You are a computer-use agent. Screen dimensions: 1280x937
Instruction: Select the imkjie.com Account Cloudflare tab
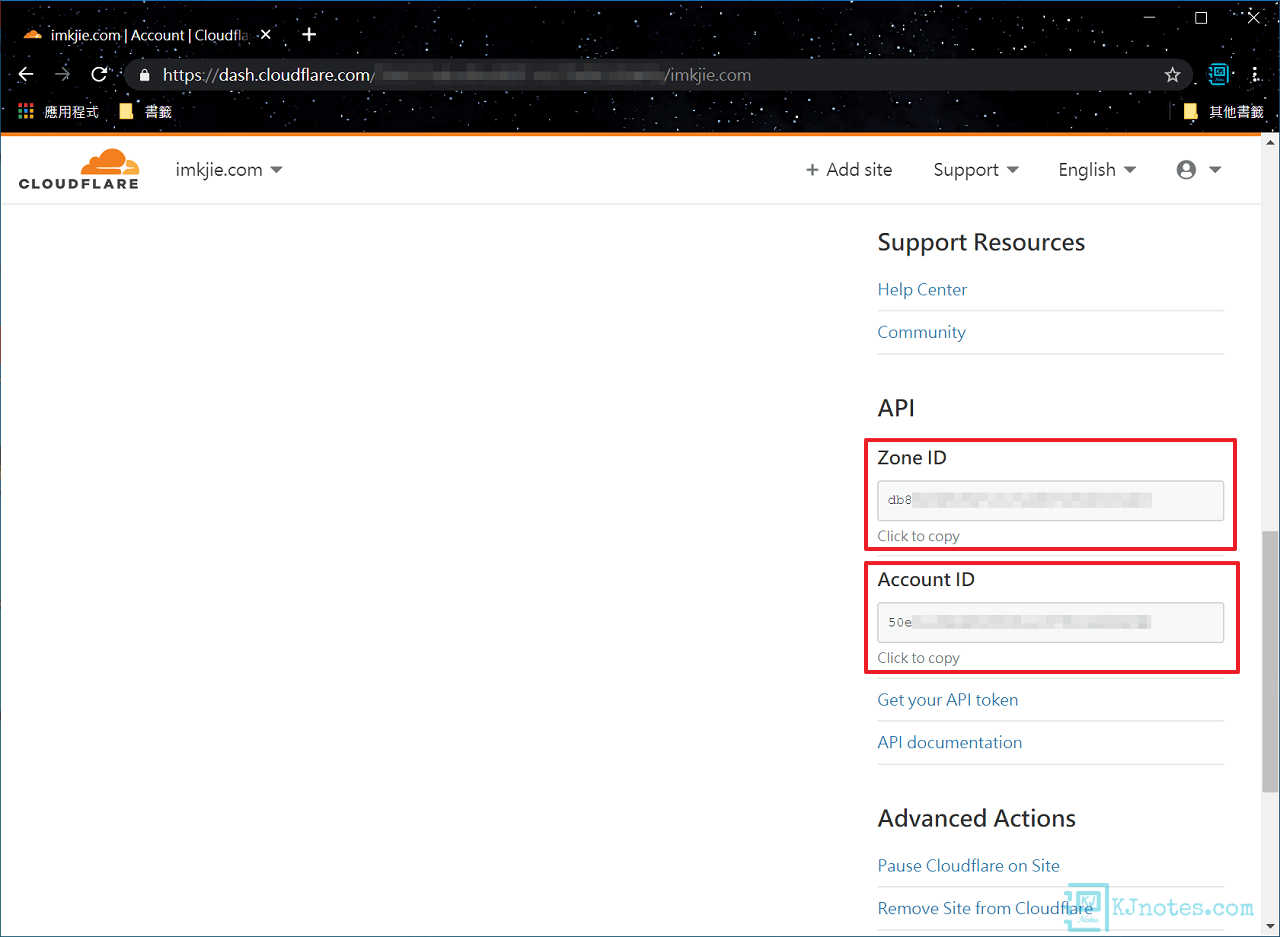point(149,34)
